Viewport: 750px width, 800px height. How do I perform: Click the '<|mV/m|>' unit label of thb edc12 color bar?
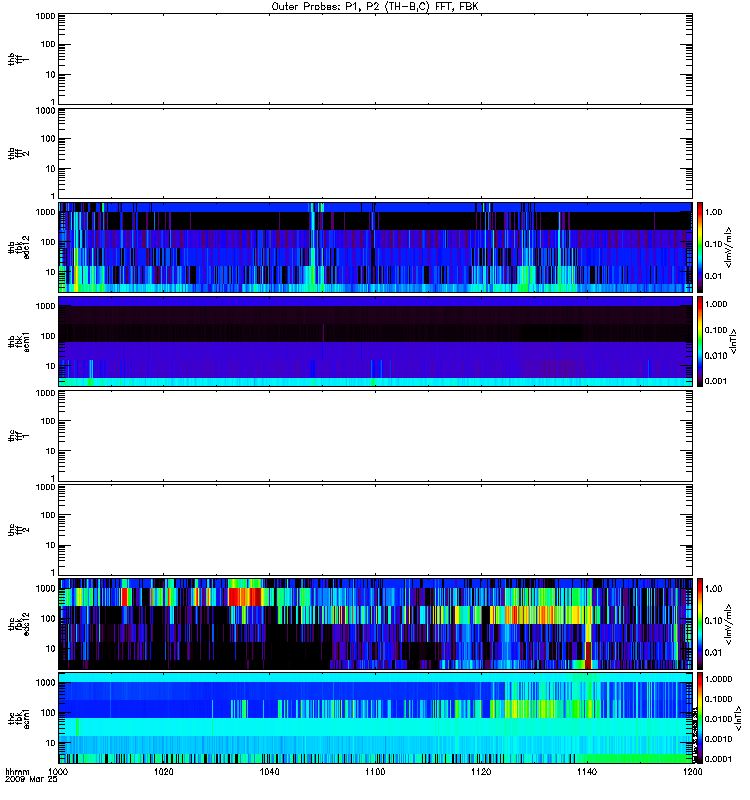729,247
